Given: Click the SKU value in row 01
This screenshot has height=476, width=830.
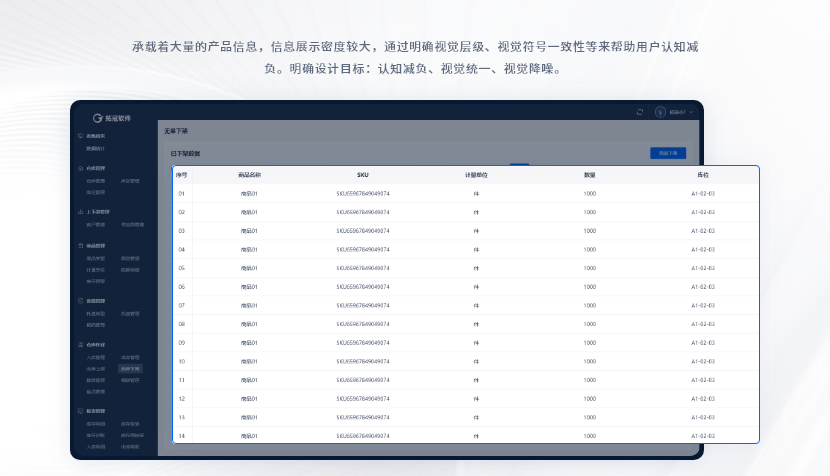Looking at the screenshot, I should point(363,194).
